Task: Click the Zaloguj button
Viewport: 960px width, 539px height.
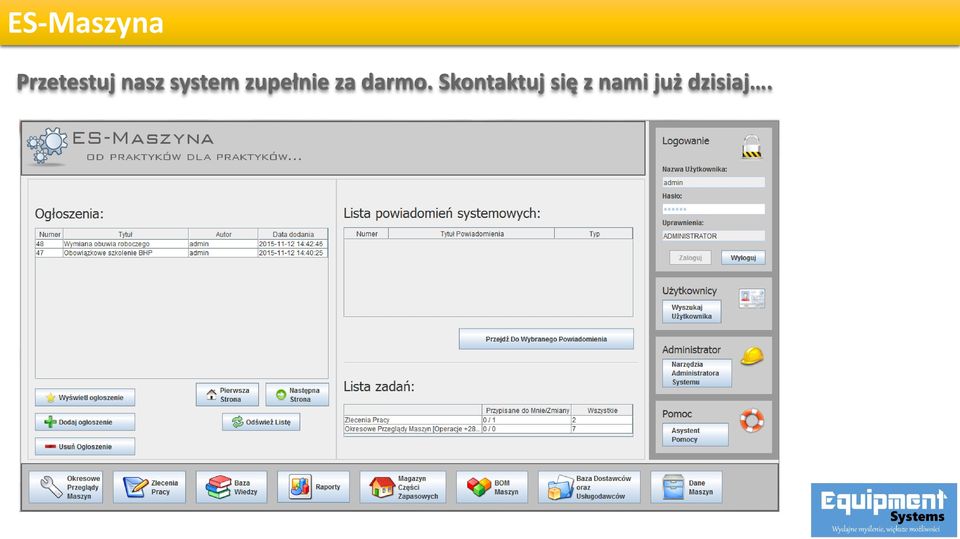Action: click(690, 258)
